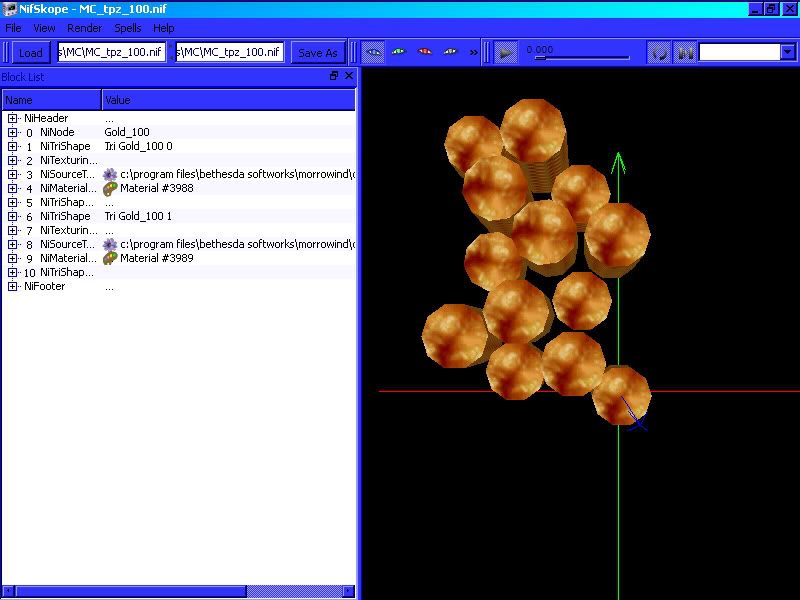The width and height of the screenshot is (800, 600).
Task: Select texture path in row 3
Action: (x=238, y=174)
